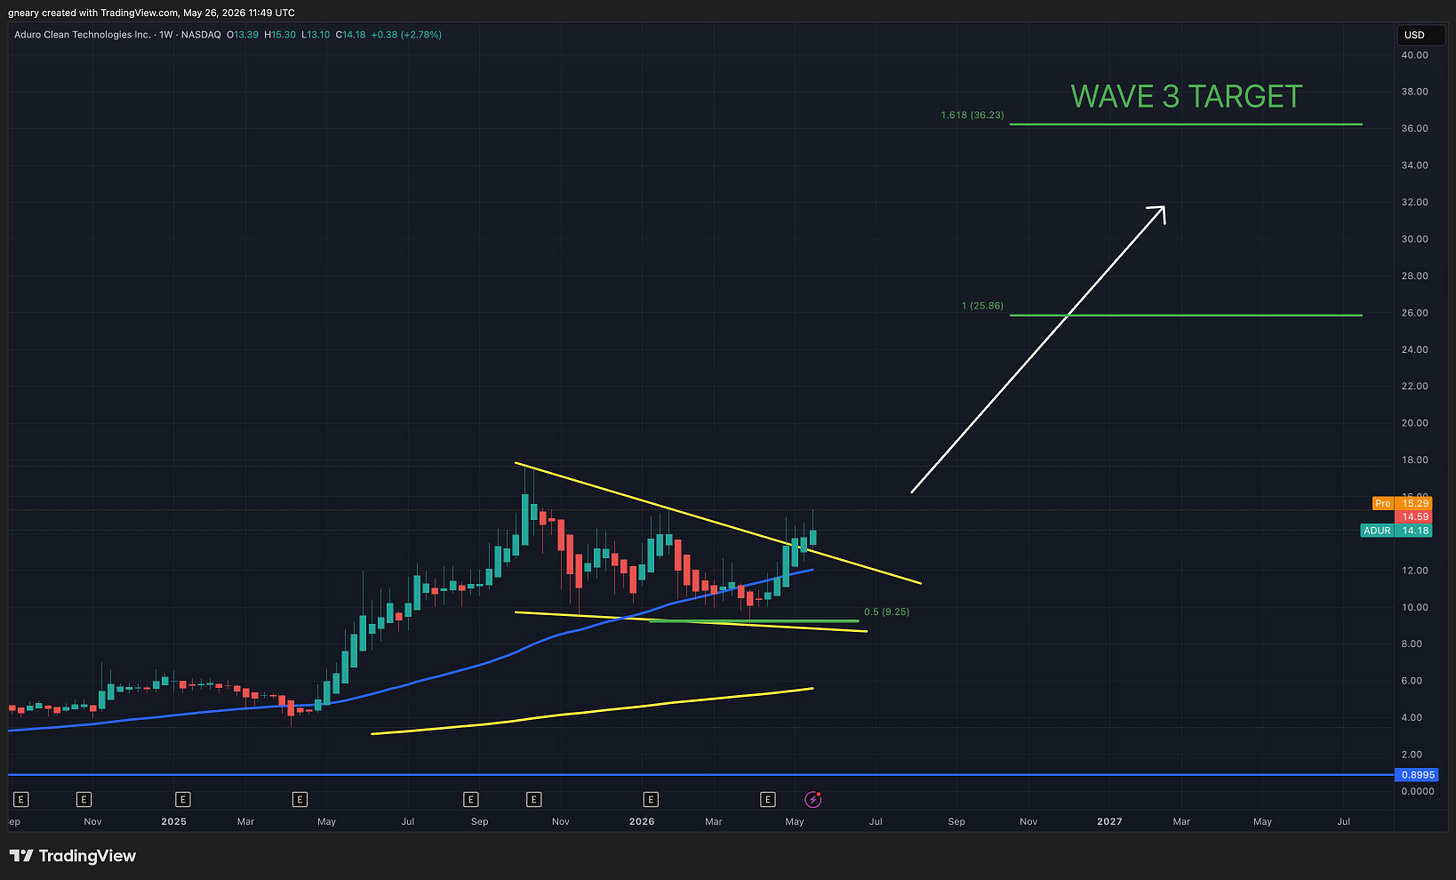Click the Pre 15.29 pre-market price tag
The height and width of the screenshot is (880, 1456).
coord(1402,503)
